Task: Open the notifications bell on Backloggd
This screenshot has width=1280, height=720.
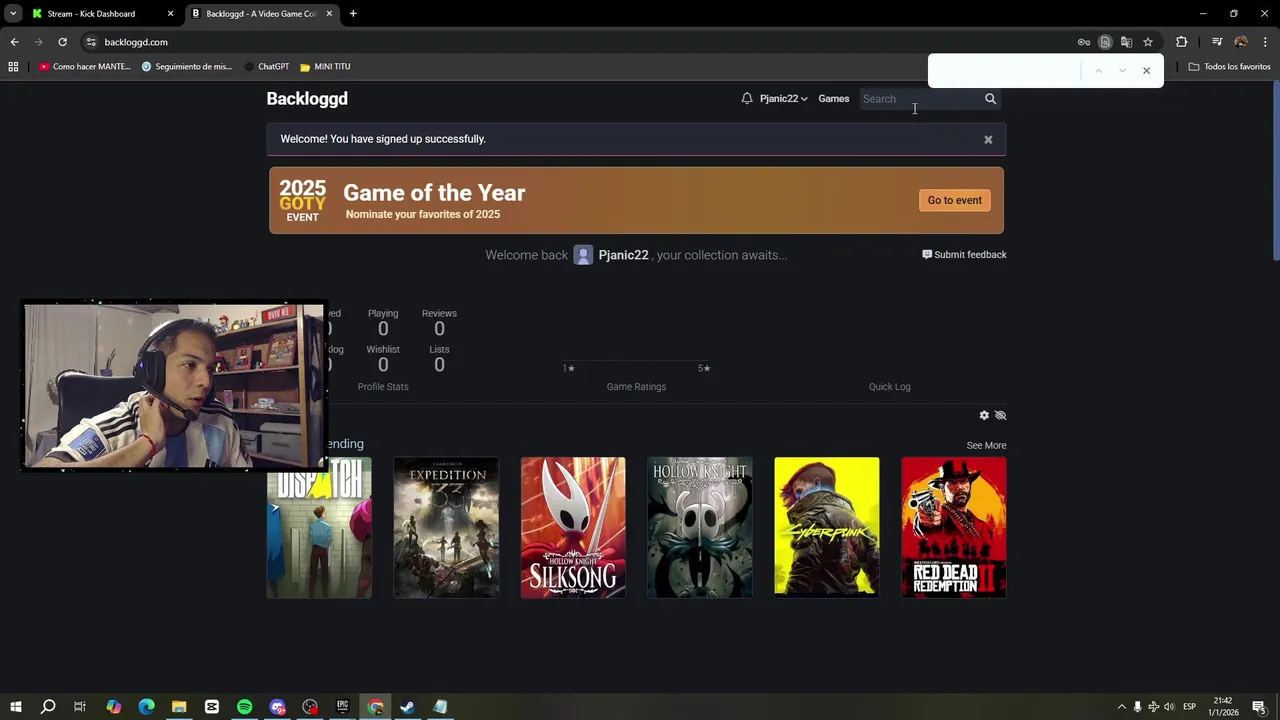Action: 747,98
